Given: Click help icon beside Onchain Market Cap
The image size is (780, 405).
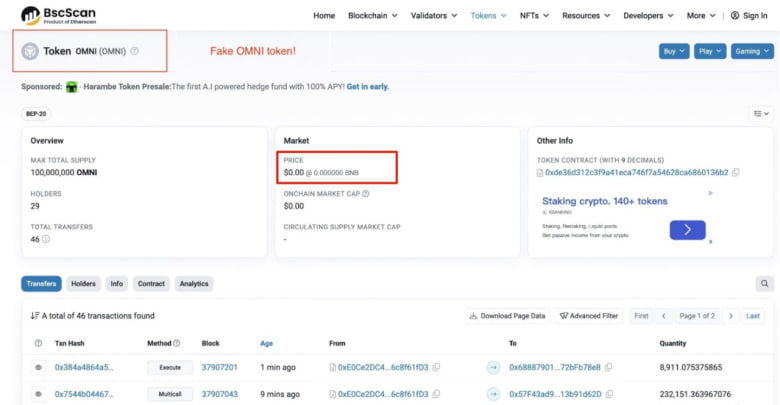Looking at the screenshot, I should (x=366, y=194).
